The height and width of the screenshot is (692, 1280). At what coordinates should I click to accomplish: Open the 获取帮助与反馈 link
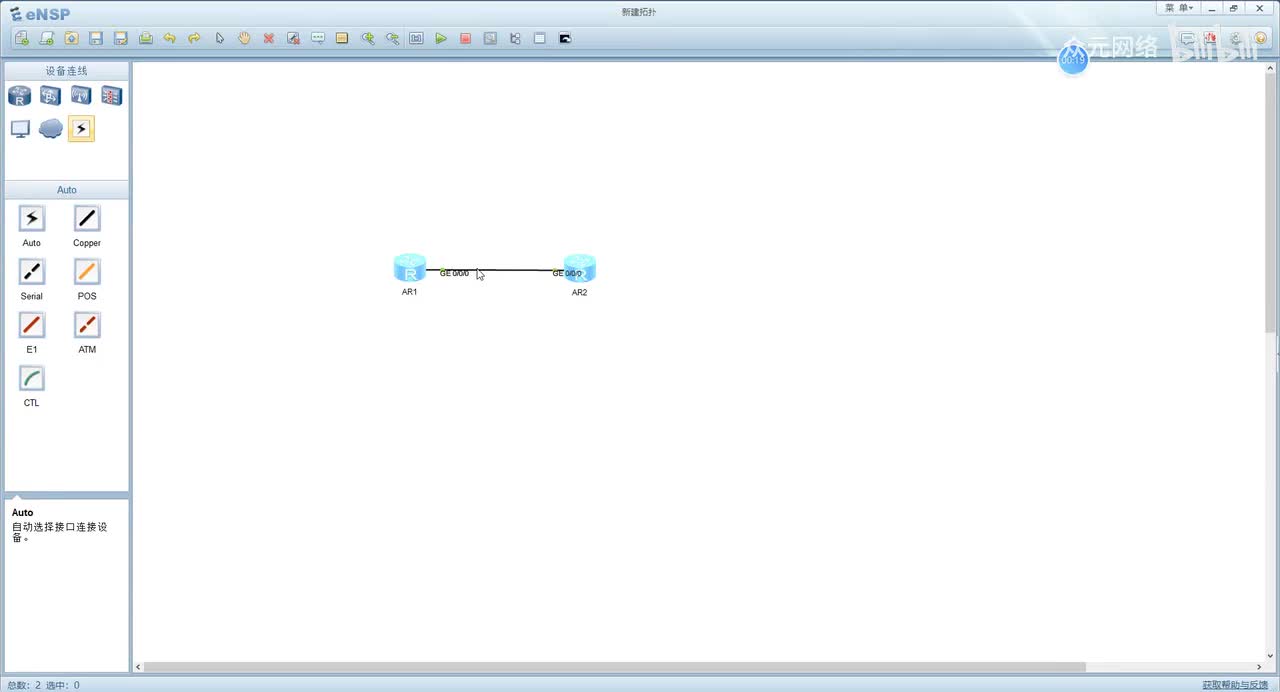[x=1235, y=685]
